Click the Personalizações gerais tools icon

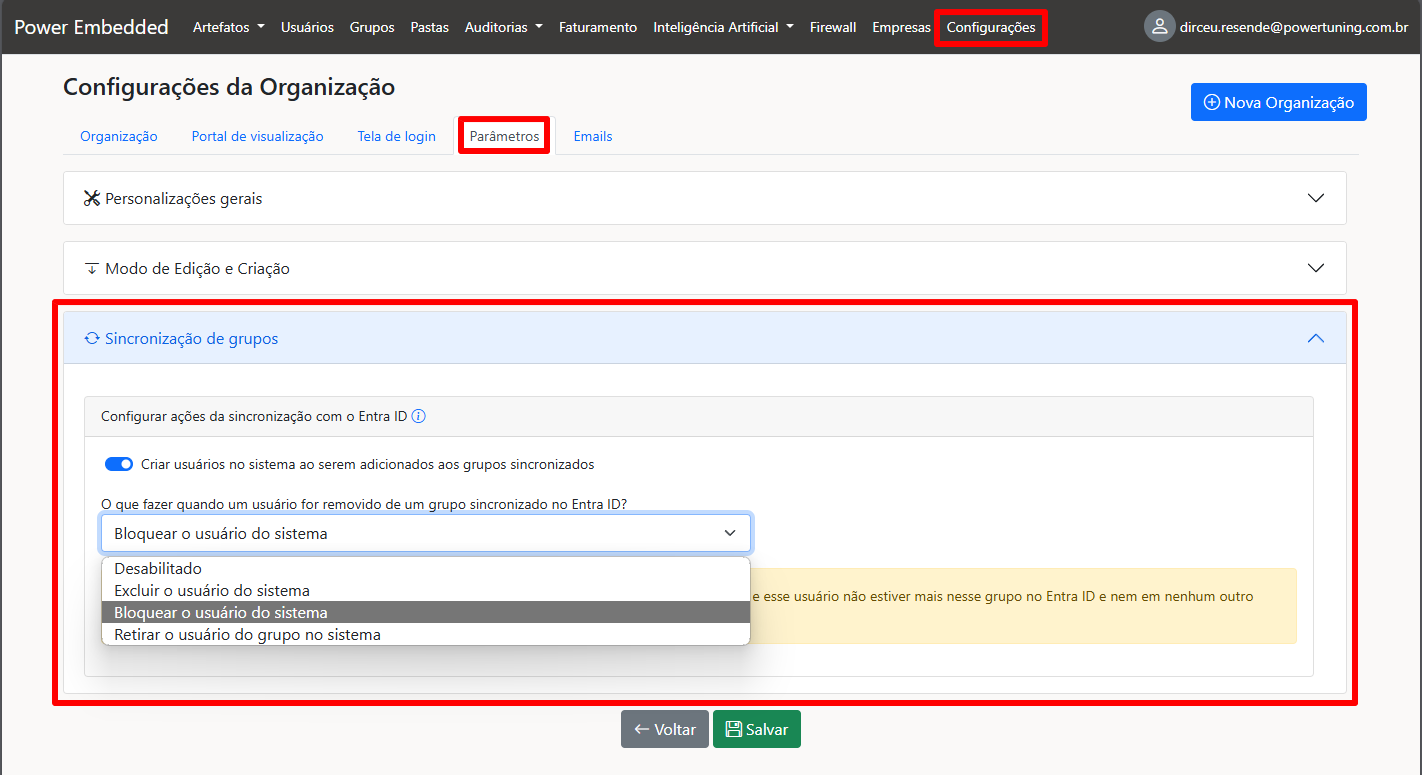(x=92, y=198)
